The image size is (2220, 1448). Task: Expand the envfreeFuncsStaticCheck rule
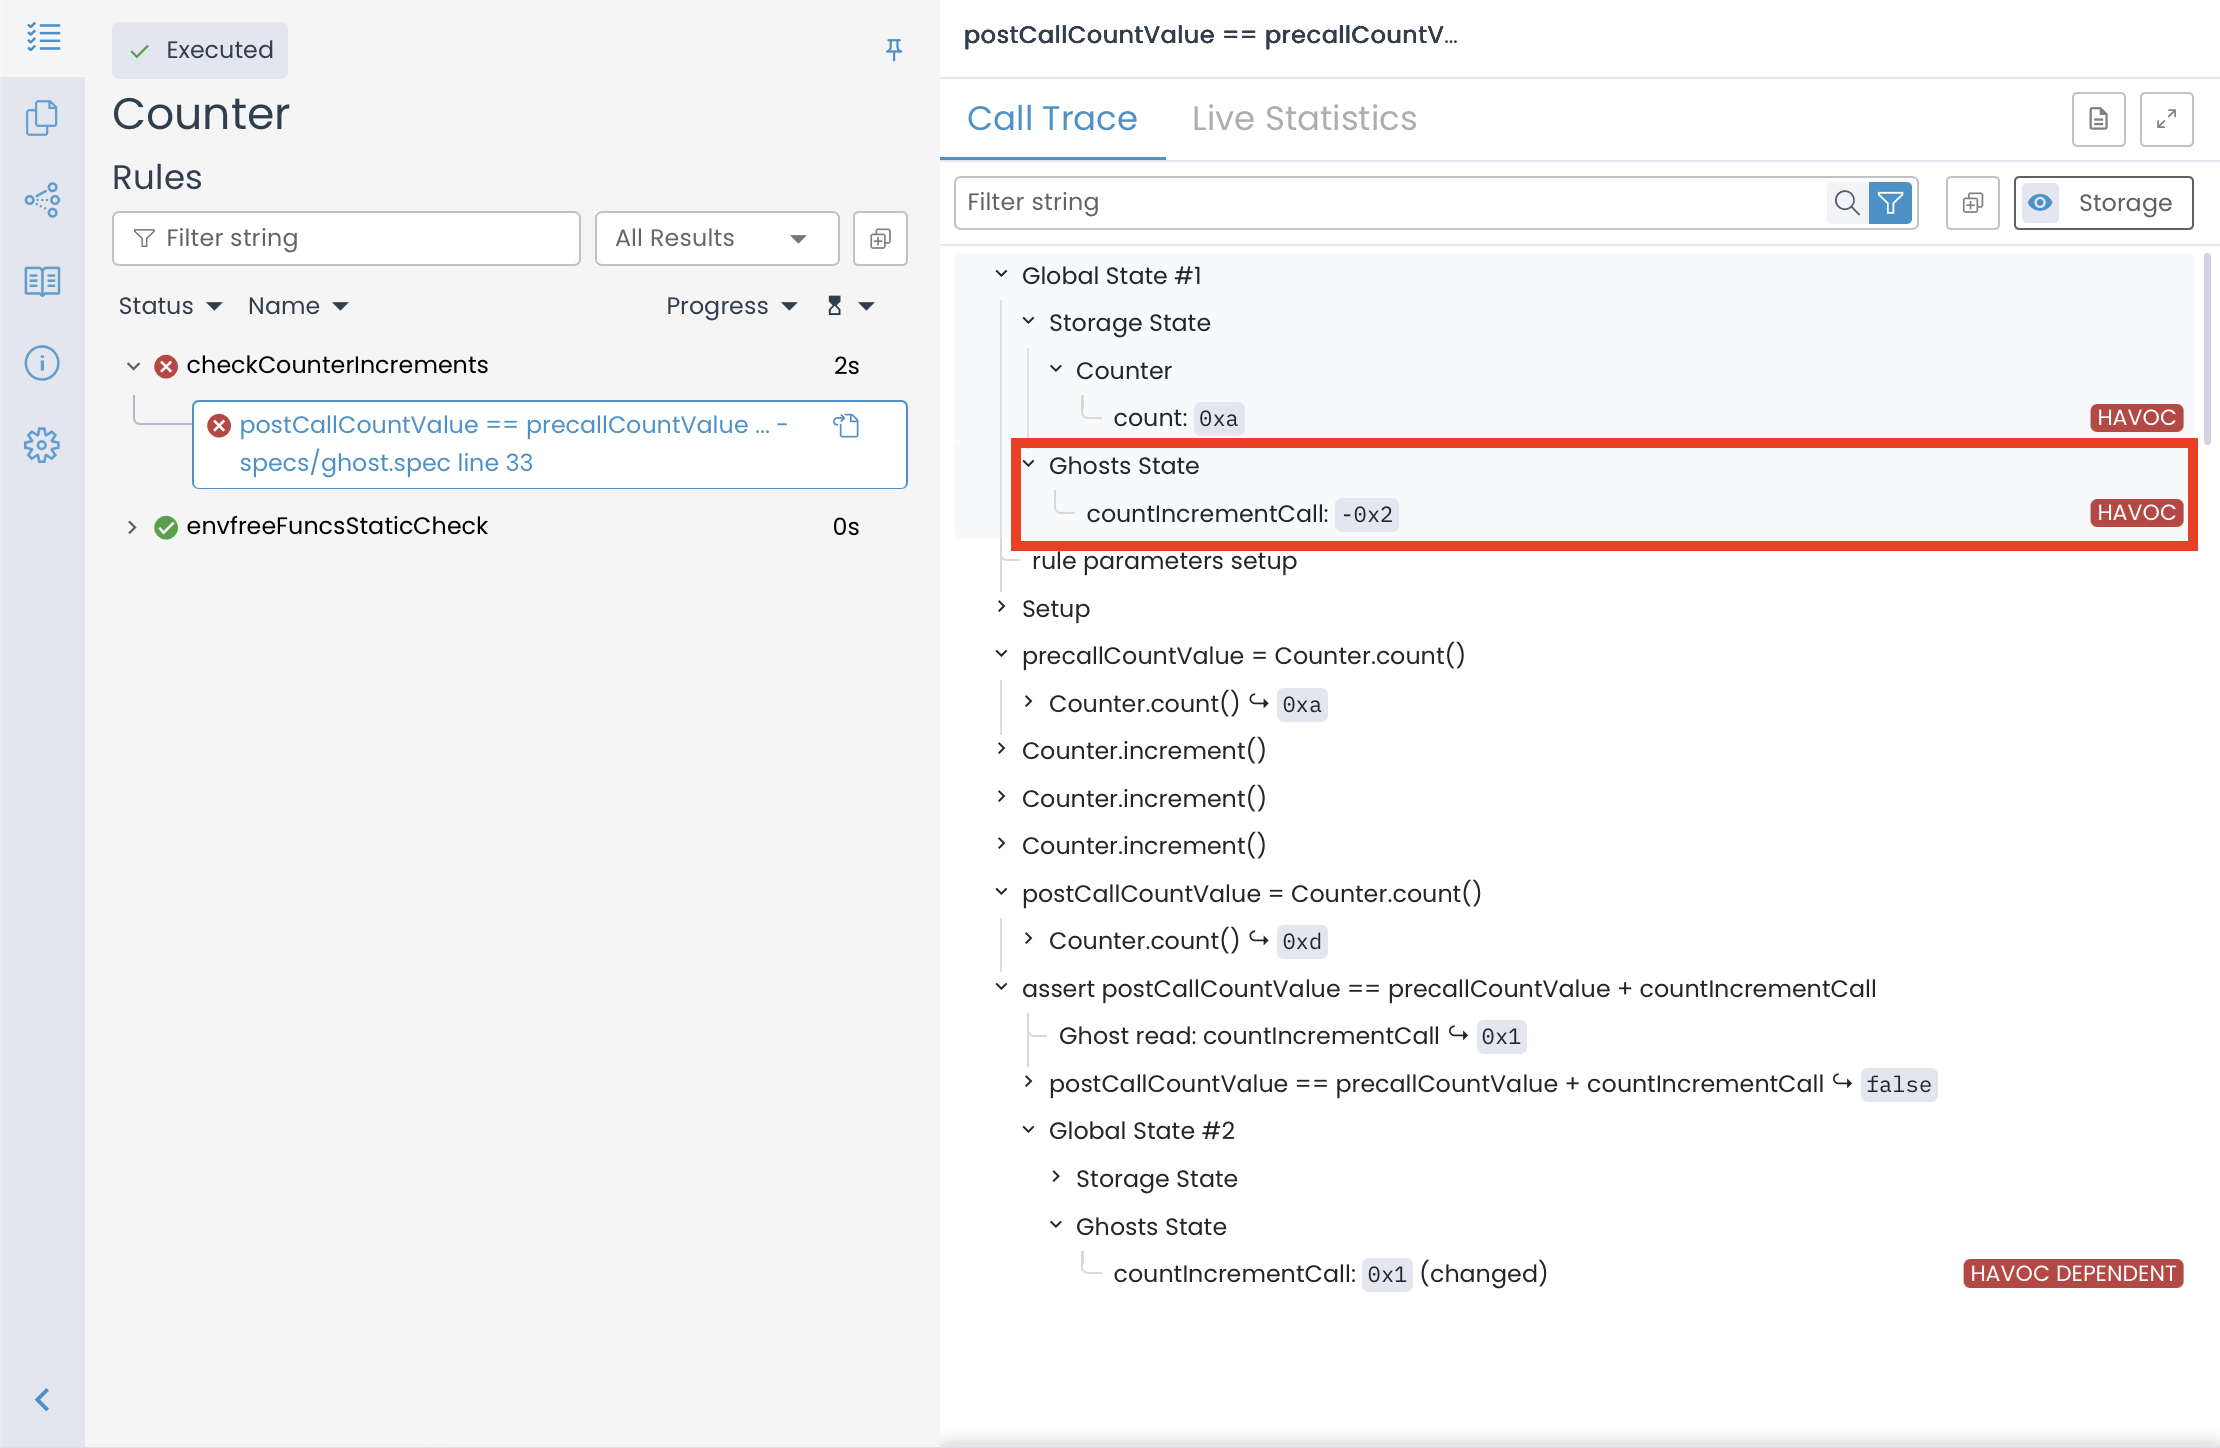coord(132,527)
